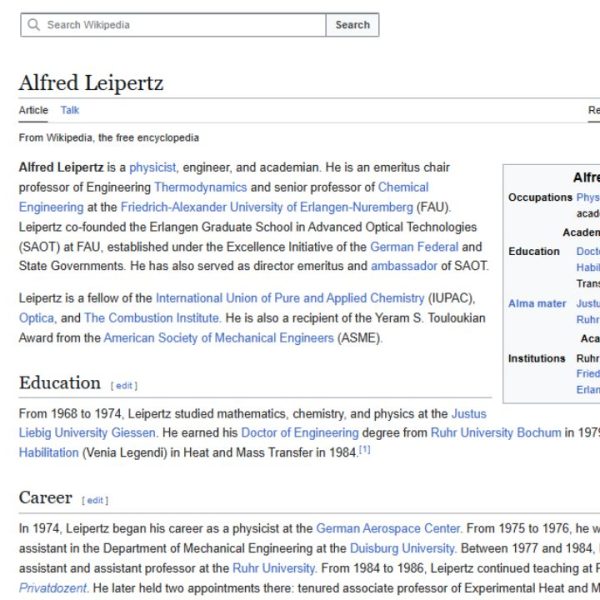Select the Alfred Leipertz page heading
Viewport: 600px width, 600px height.
pos(91,83)
